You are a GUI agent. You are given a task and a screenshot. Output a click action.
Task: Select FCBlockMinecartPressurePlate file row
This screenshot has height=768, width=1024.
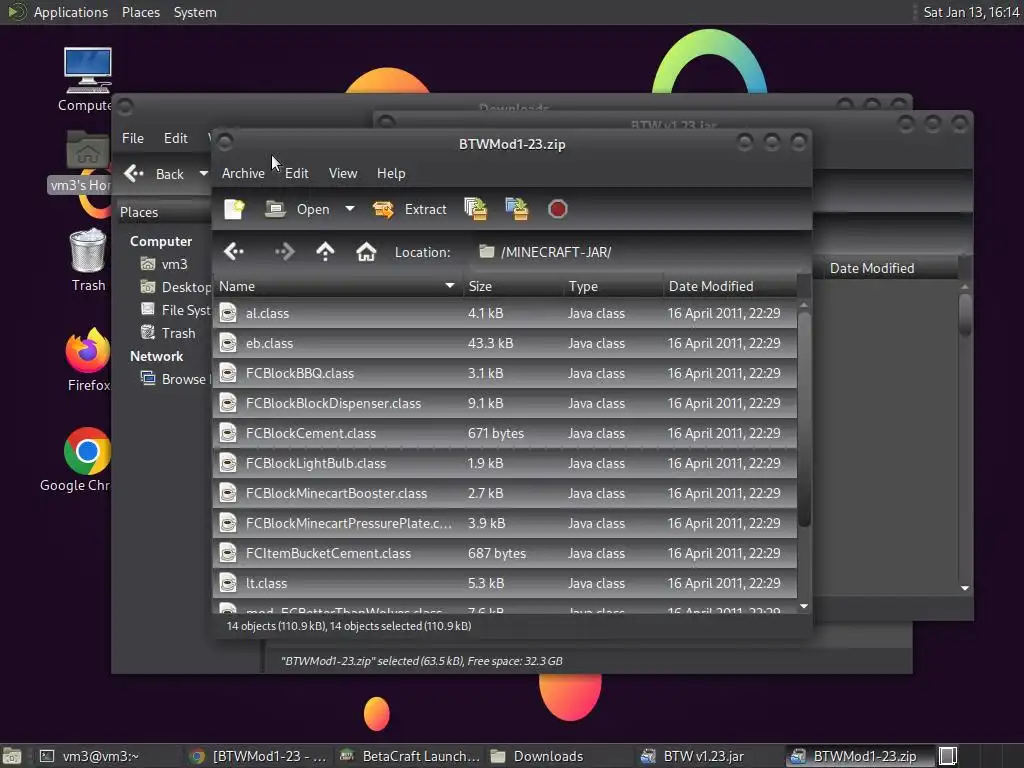tap(505, 524)
